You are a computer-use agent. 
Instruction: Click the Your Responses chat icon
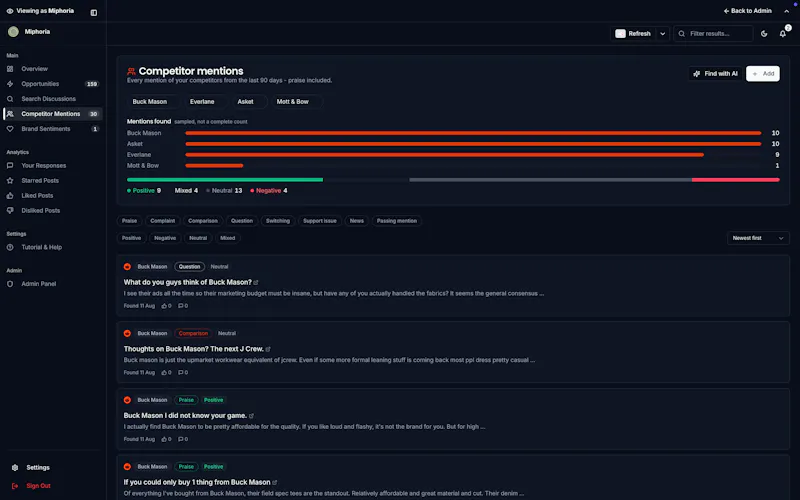point(10,166)
